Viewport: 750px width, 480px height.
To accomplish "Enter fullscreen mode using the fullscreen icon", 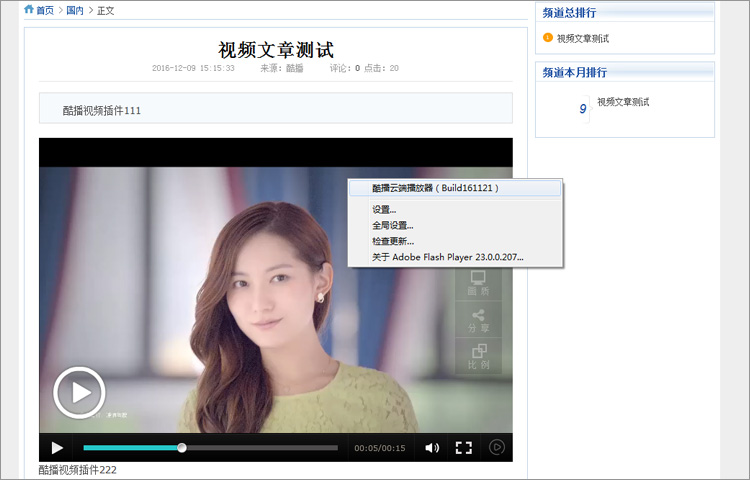I will coord(464,448).
